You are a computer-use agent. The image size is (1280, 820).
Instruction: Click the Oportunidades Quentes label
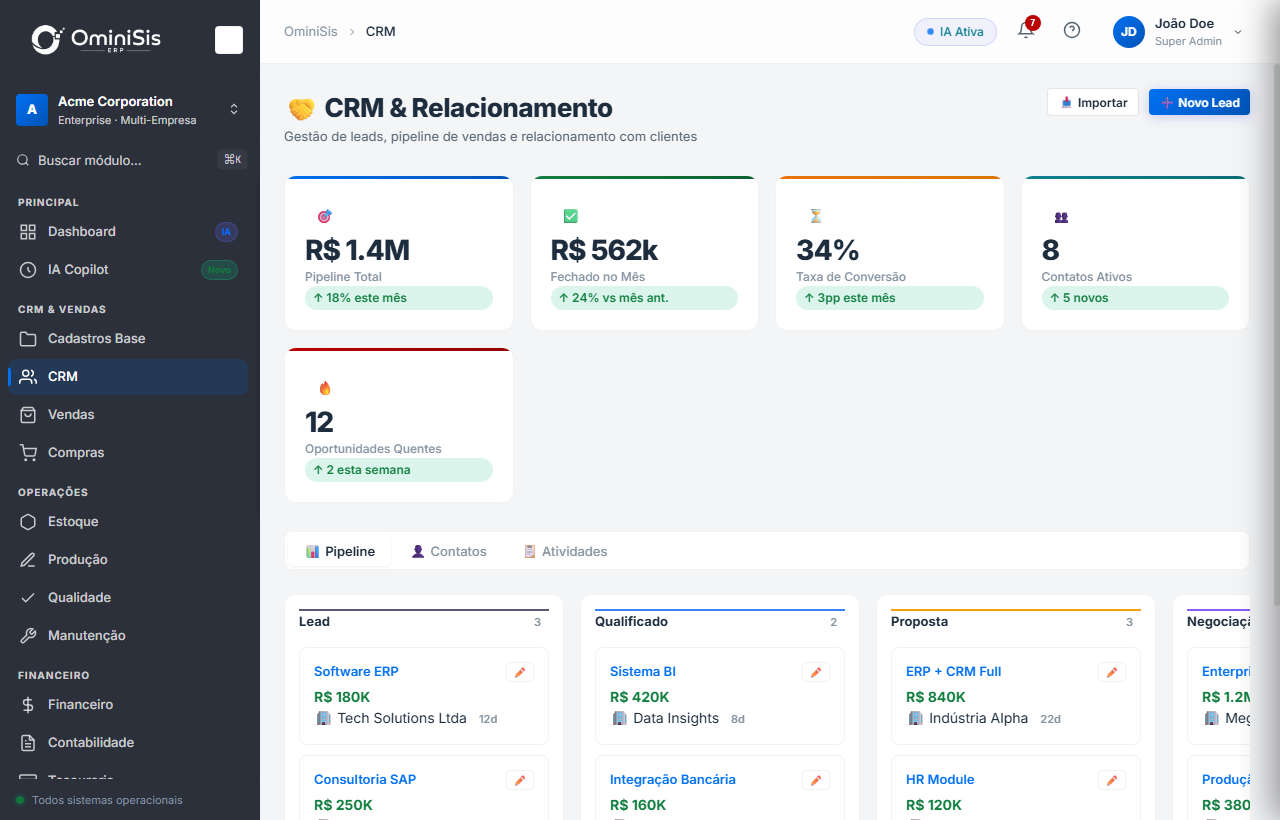click(x=373, y=449)
